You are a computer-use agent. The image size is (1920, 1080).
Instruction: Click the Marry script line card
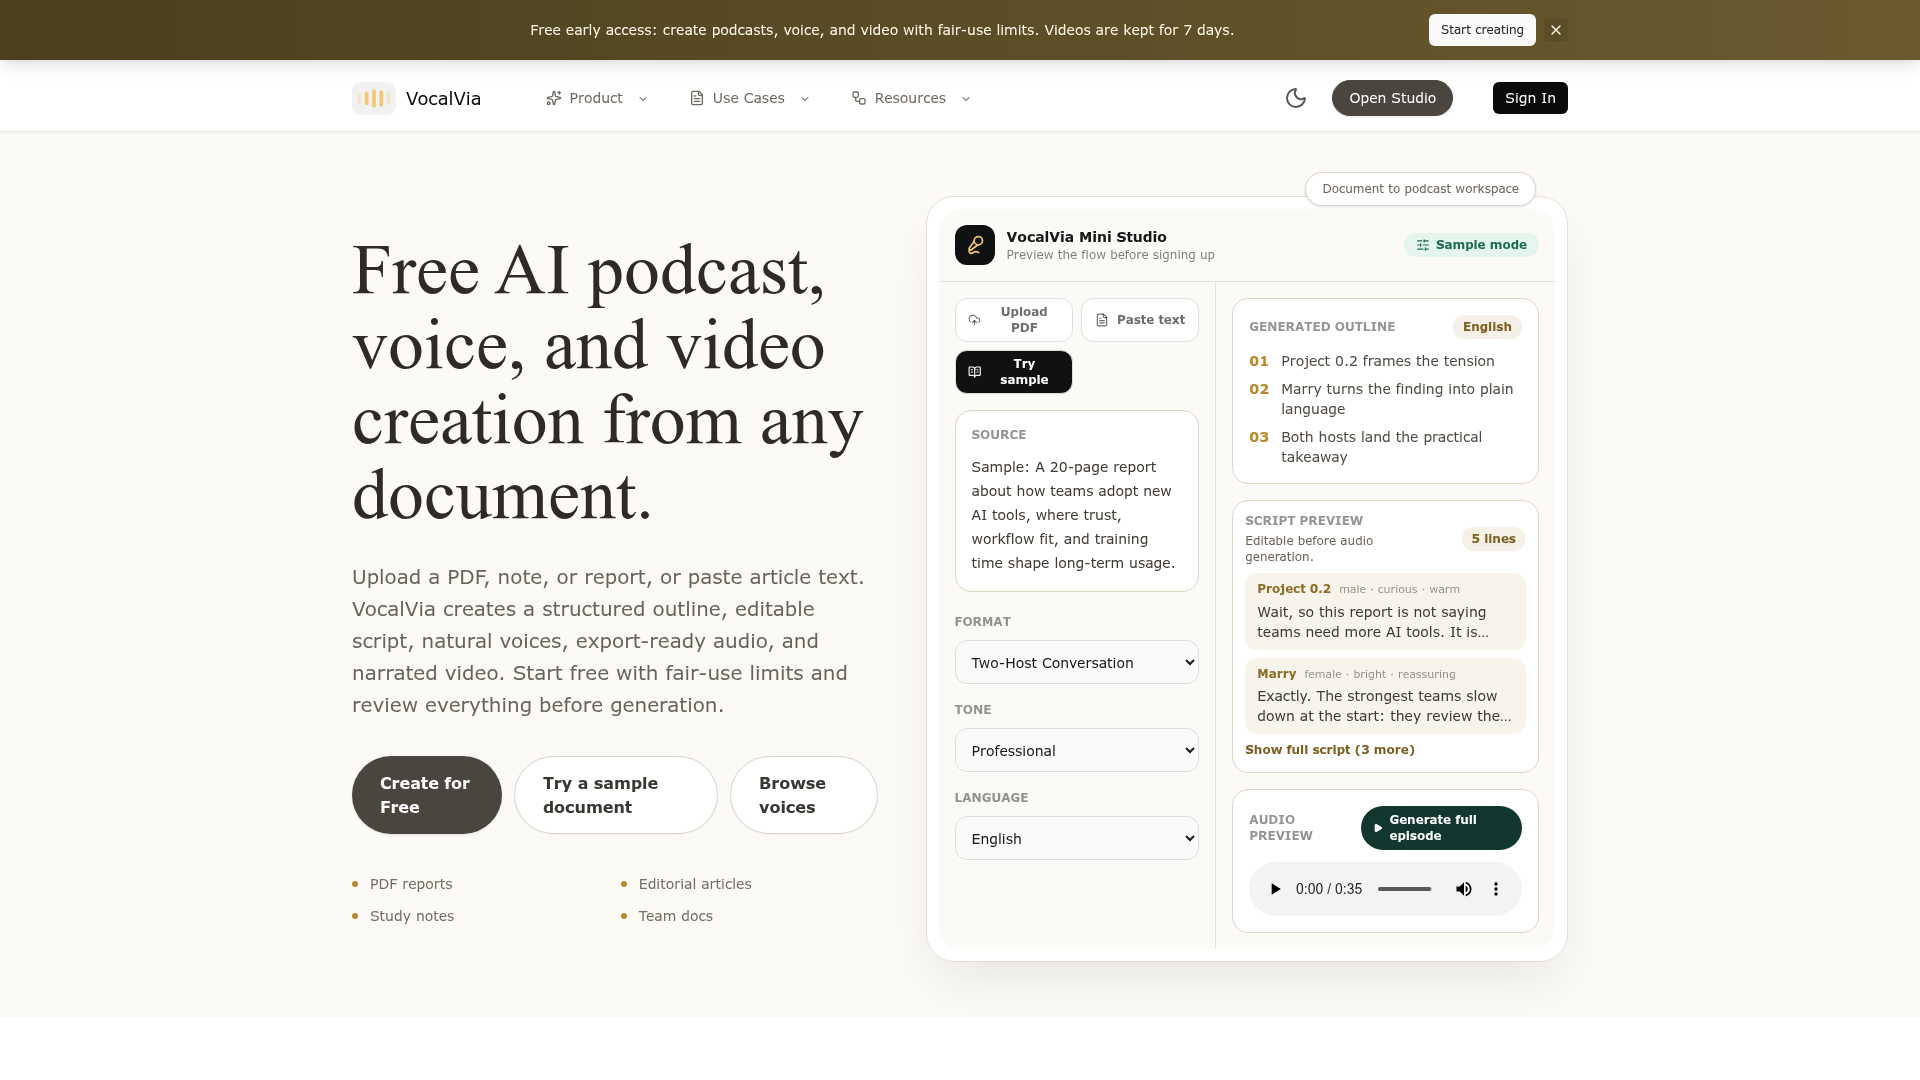click(1385, 696)
